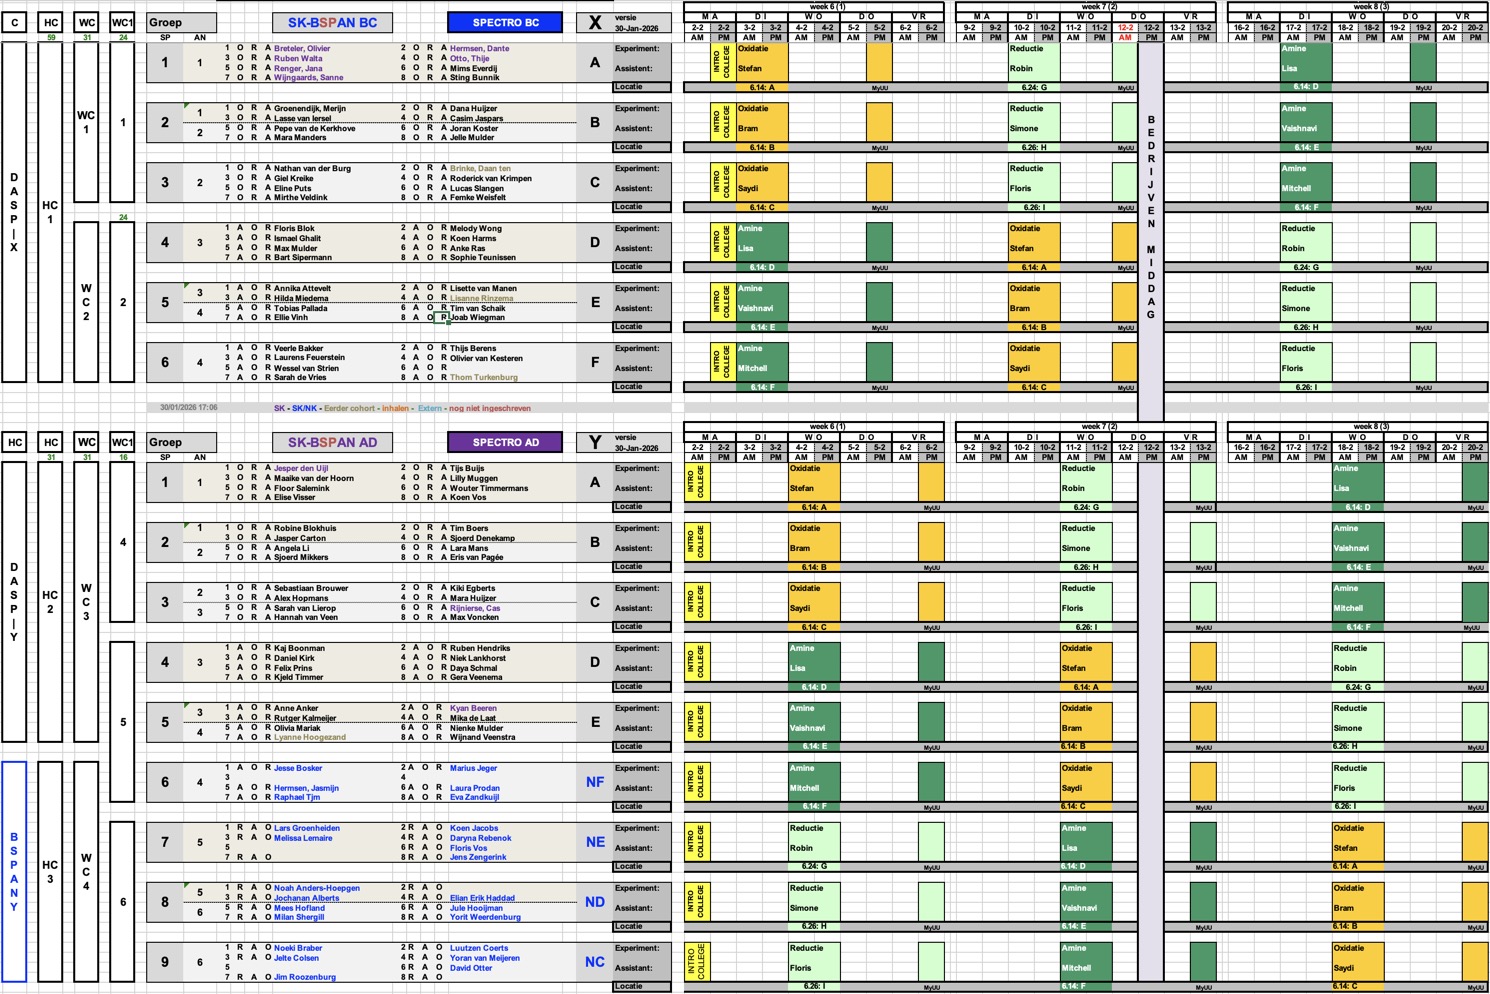
Task: Select the blue BSPAN Y box
Action: [14, 872]
